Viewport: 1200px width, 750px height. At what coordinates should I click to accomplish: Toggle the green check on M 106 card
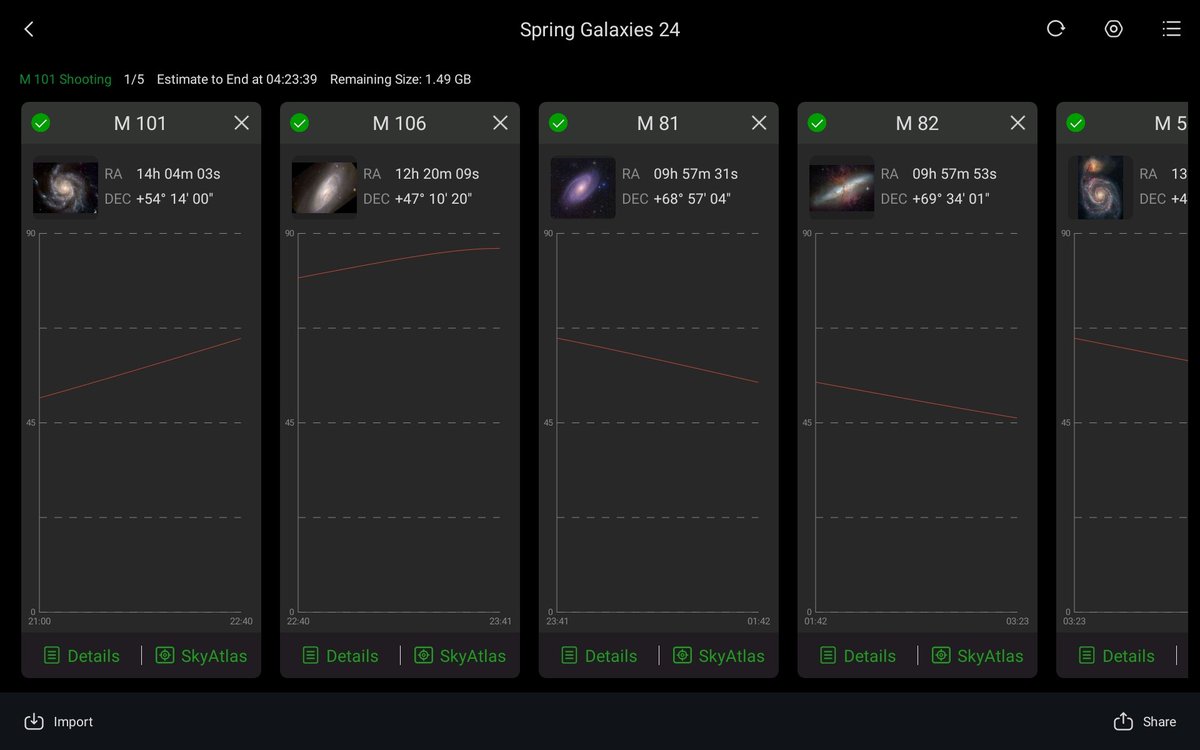tap(300, 123)
